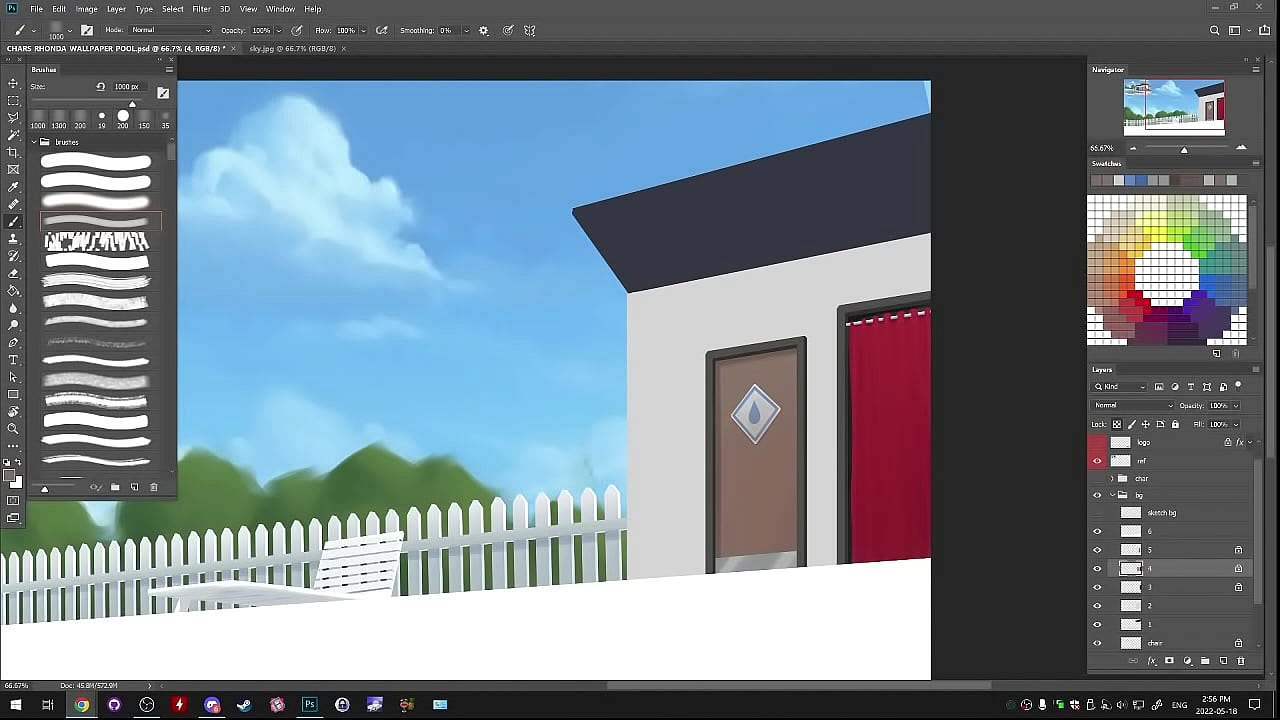
Task: Open the layer blend mode Normal dropdown
Action: point(1133,405)
